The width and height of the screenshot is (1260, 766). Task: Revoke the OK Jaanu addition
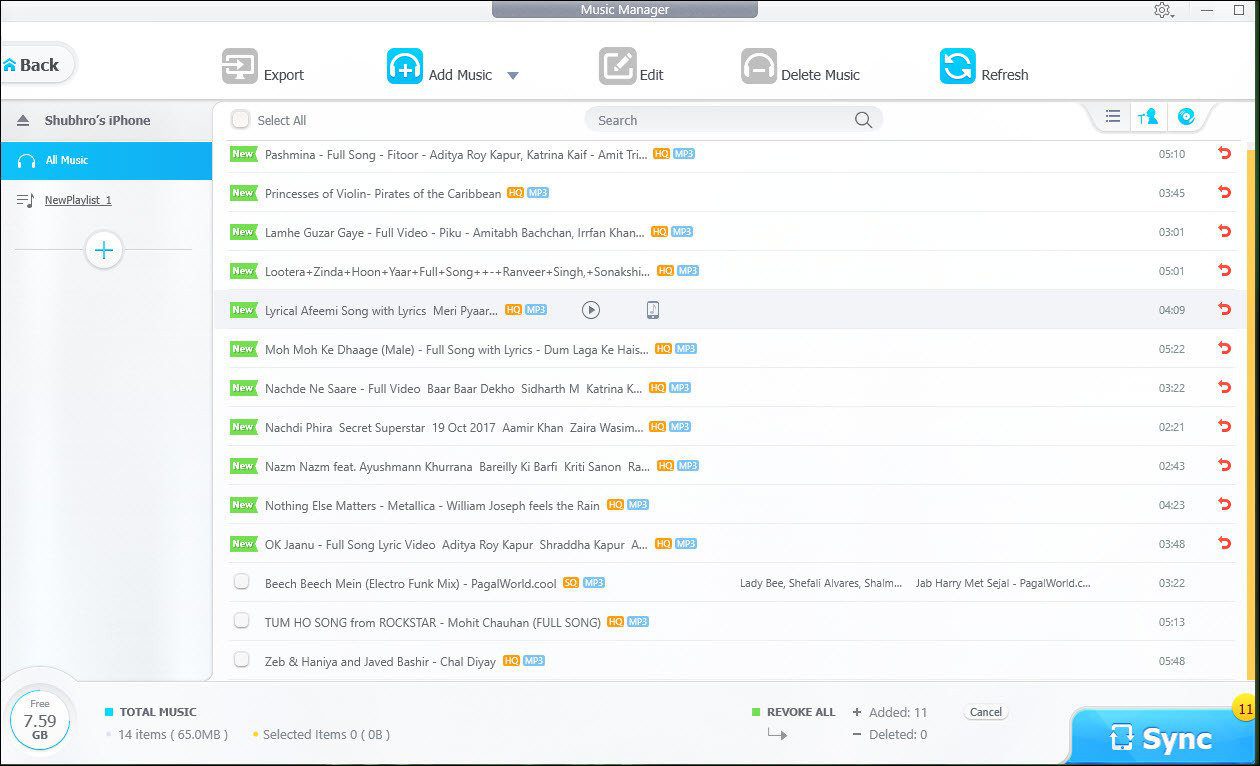[1224, 544]
